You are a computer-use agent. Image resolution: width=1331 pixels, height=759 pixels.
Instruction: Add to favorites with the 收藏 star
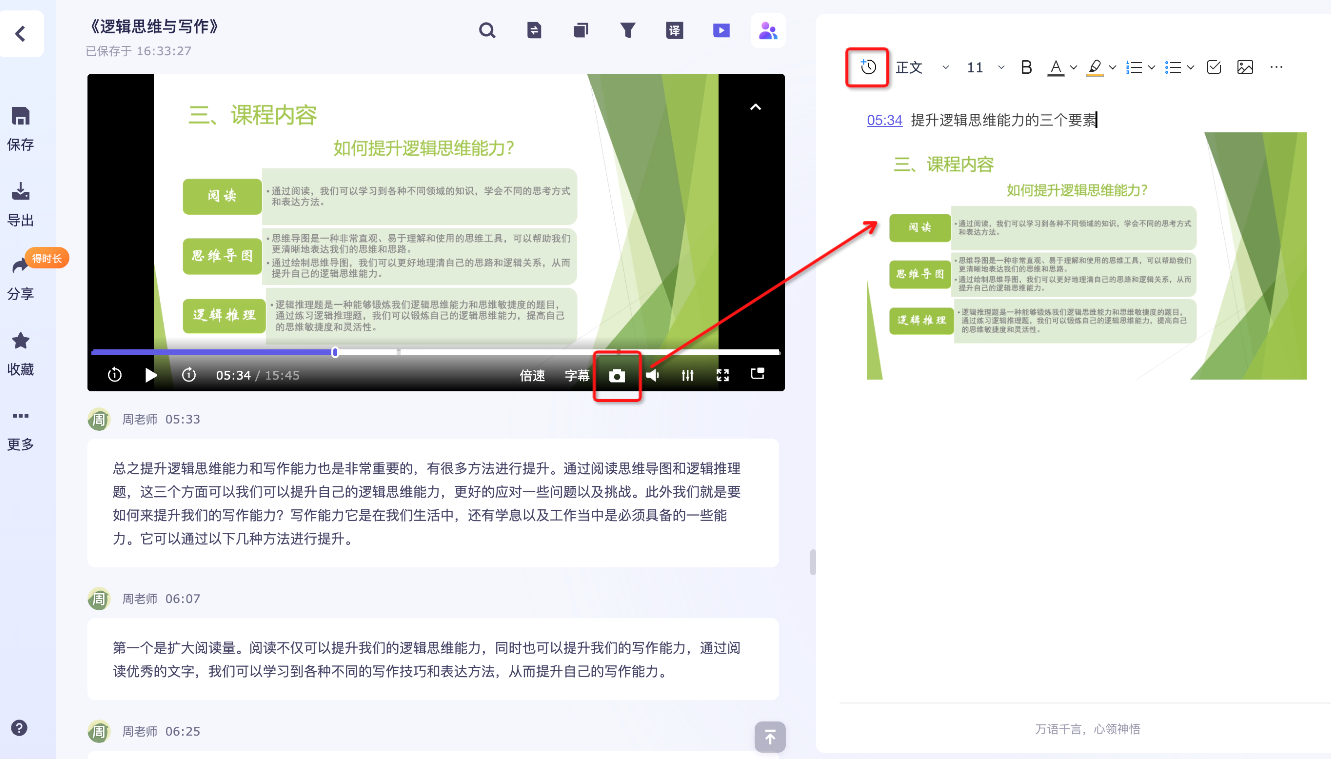tap(20, 352)
